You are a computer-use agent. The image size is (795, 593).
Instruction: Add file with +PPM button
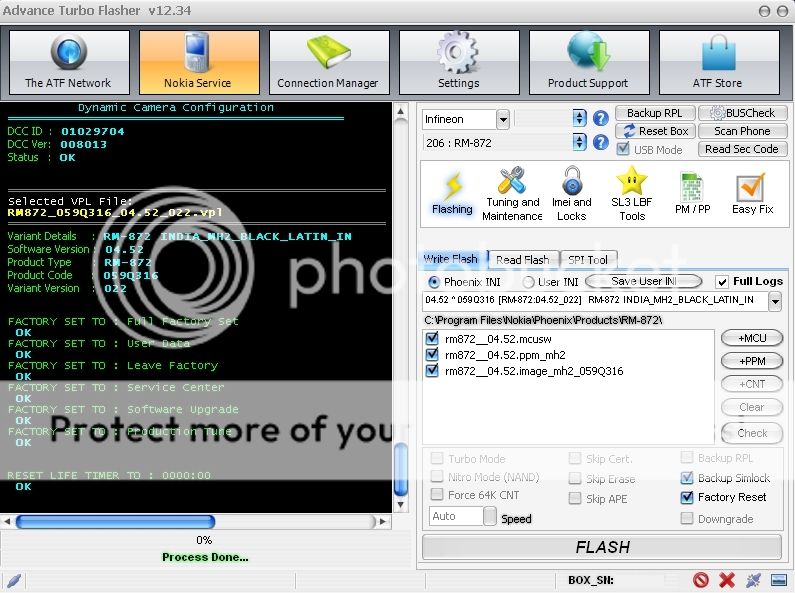click(x=752, y=361)
